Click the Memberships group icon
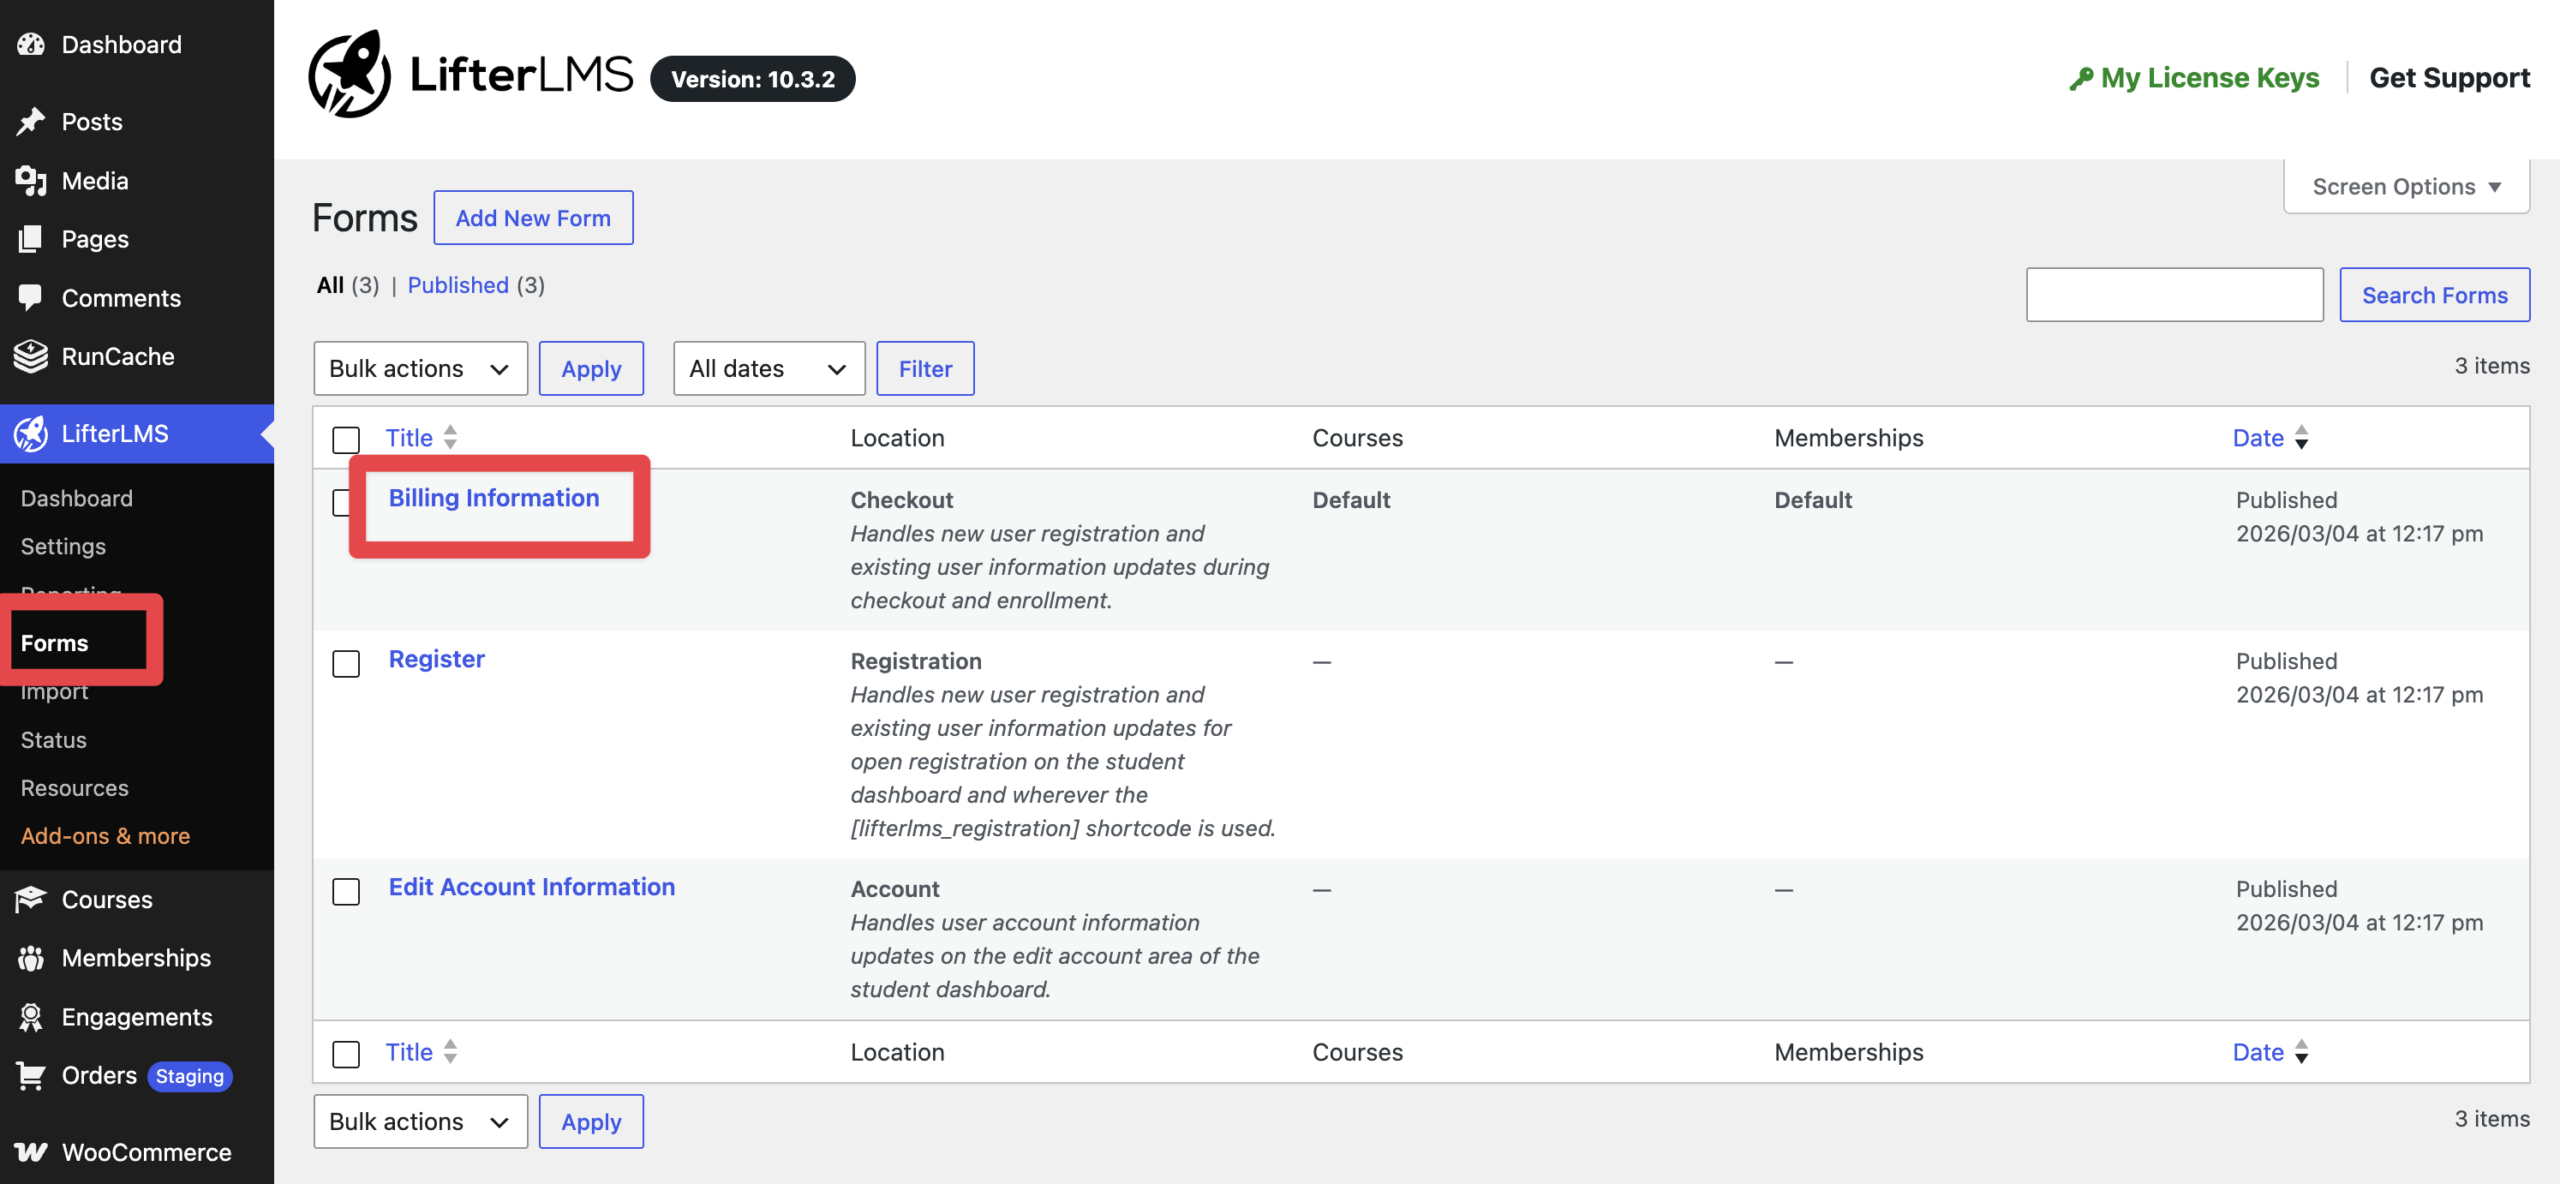 pos(31,958)
